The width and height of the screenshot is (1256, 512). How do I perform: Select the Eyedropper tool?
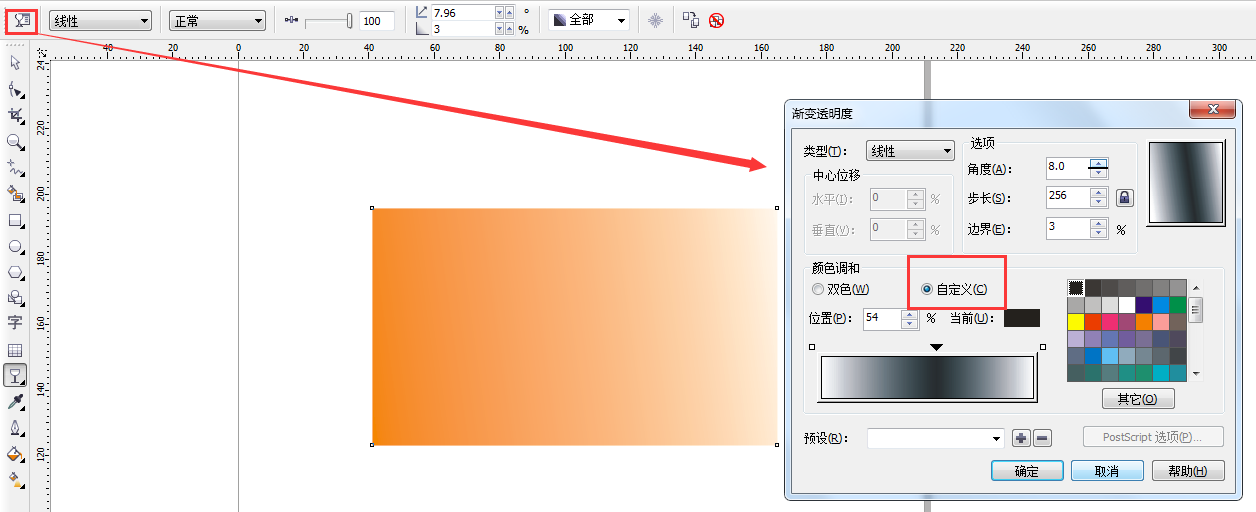click(15, 402)
